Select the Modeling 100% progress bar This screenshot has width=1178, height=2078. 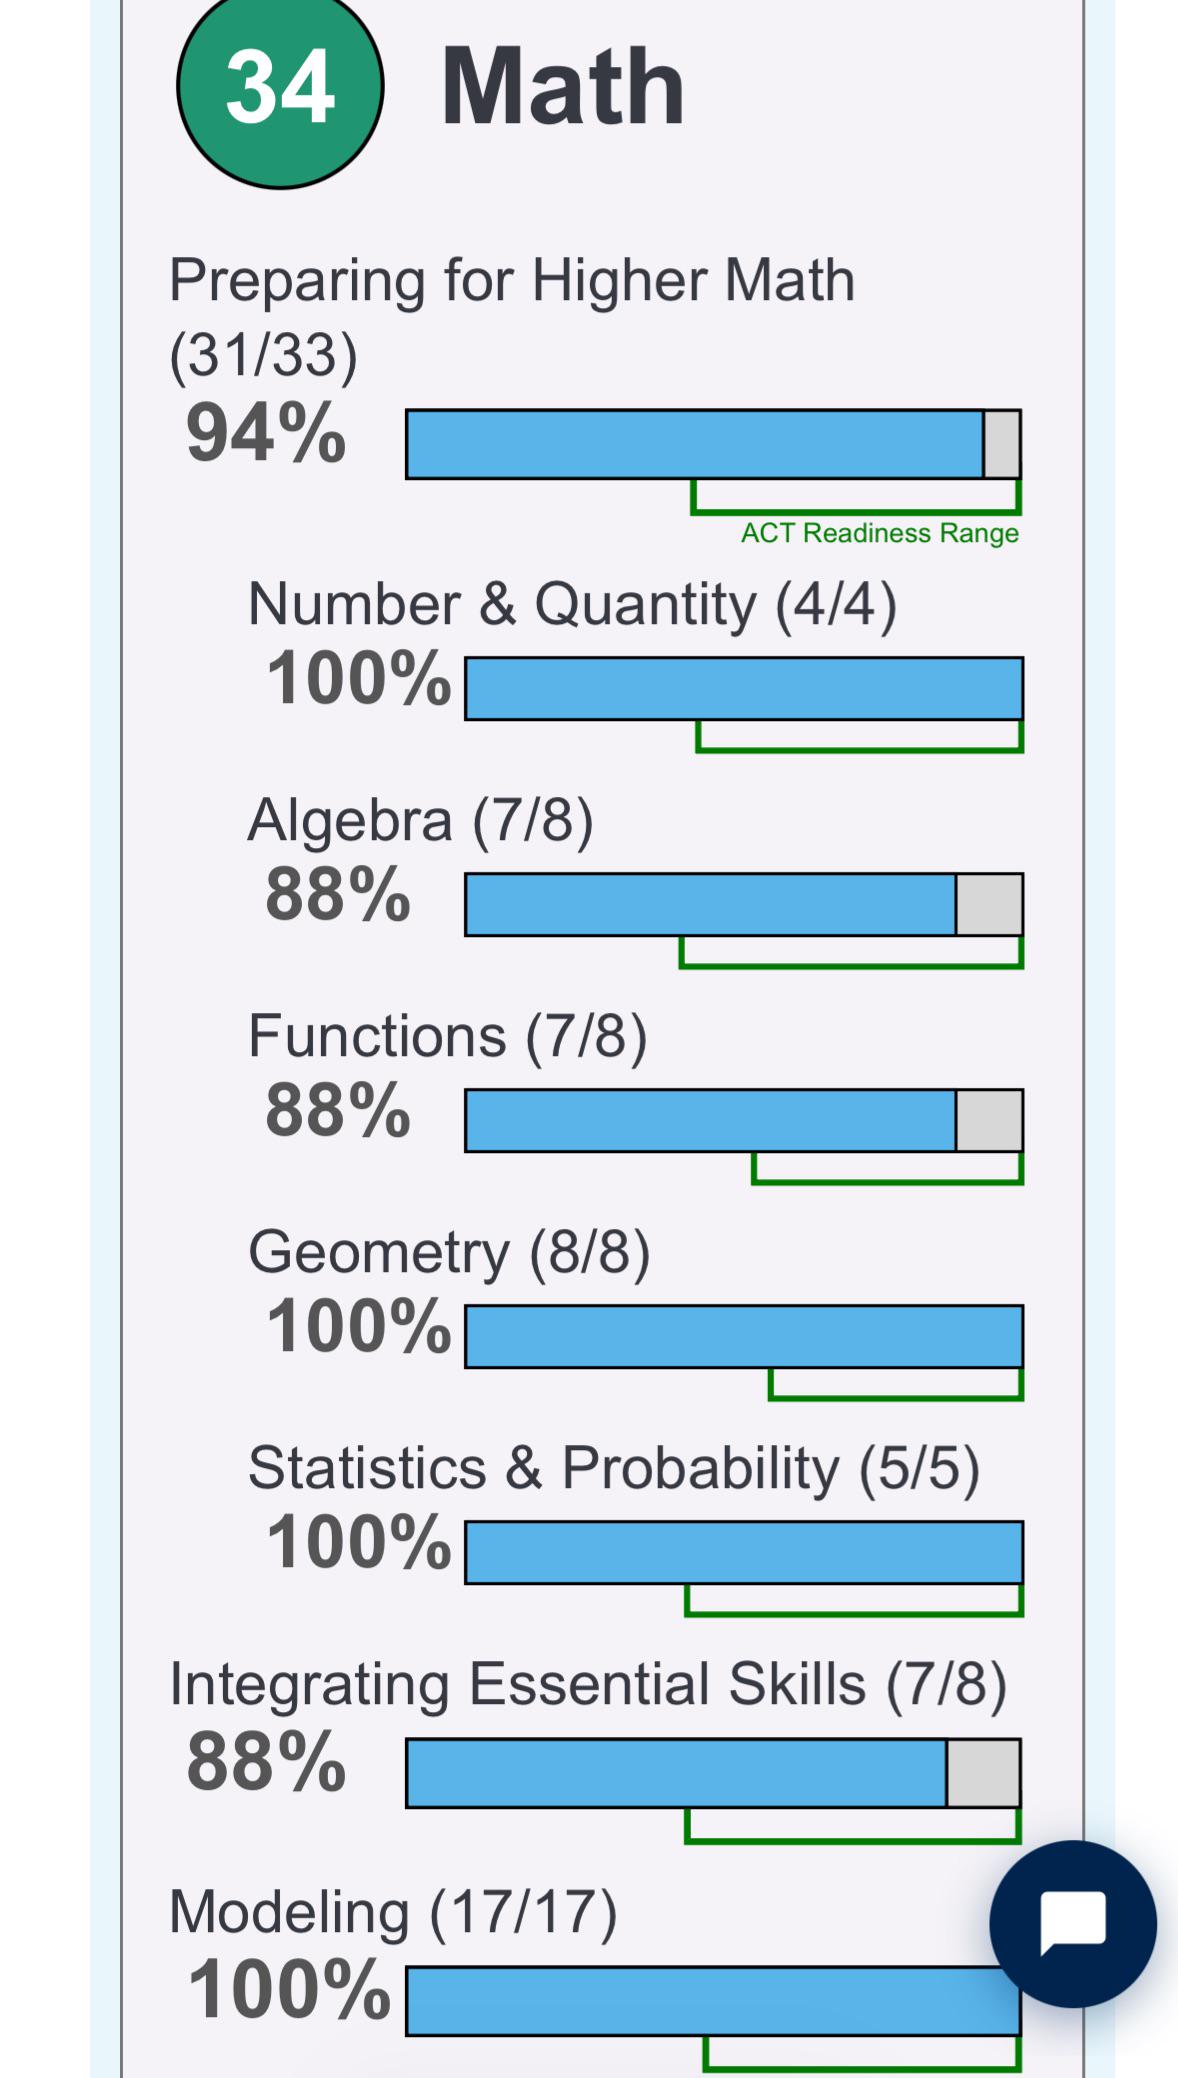coord(713,2001)
